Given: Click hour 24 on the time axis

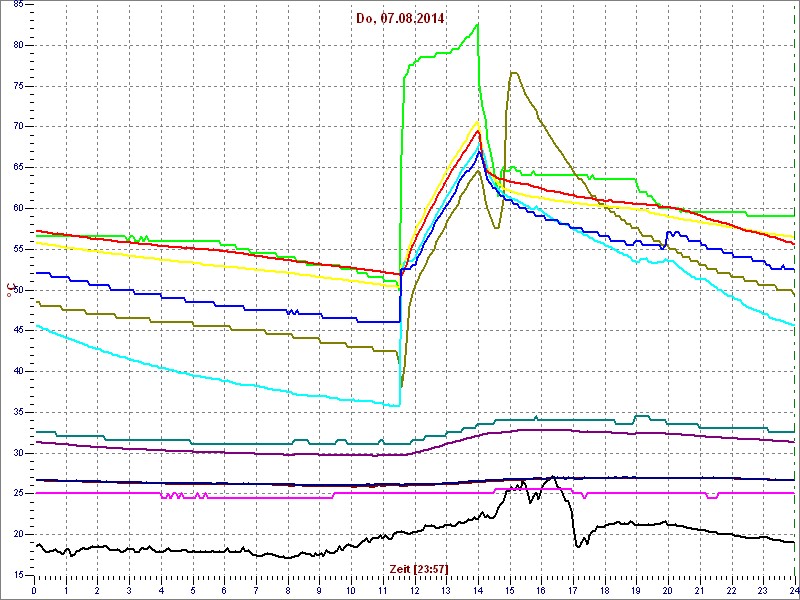Looking at the screenshot, I should click(794, 589).
